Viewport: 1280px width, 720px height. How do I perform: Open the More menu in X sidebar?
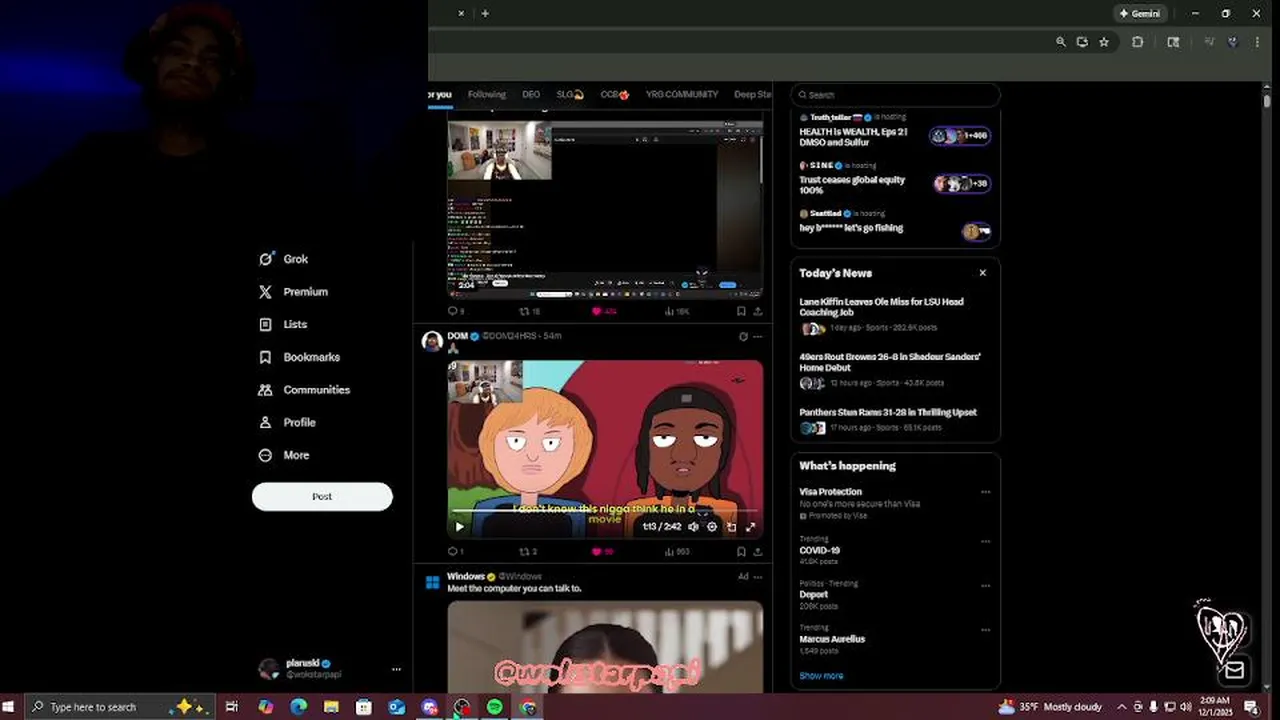tap(283, 455)
